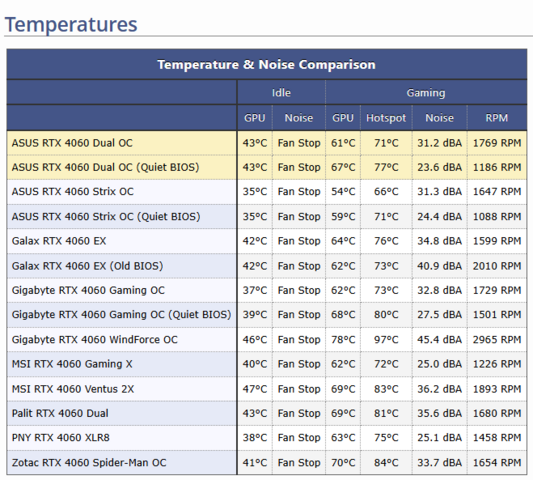
Task: Select the MSI RTX 4060 Gaming X name
Action: (72, 364)
